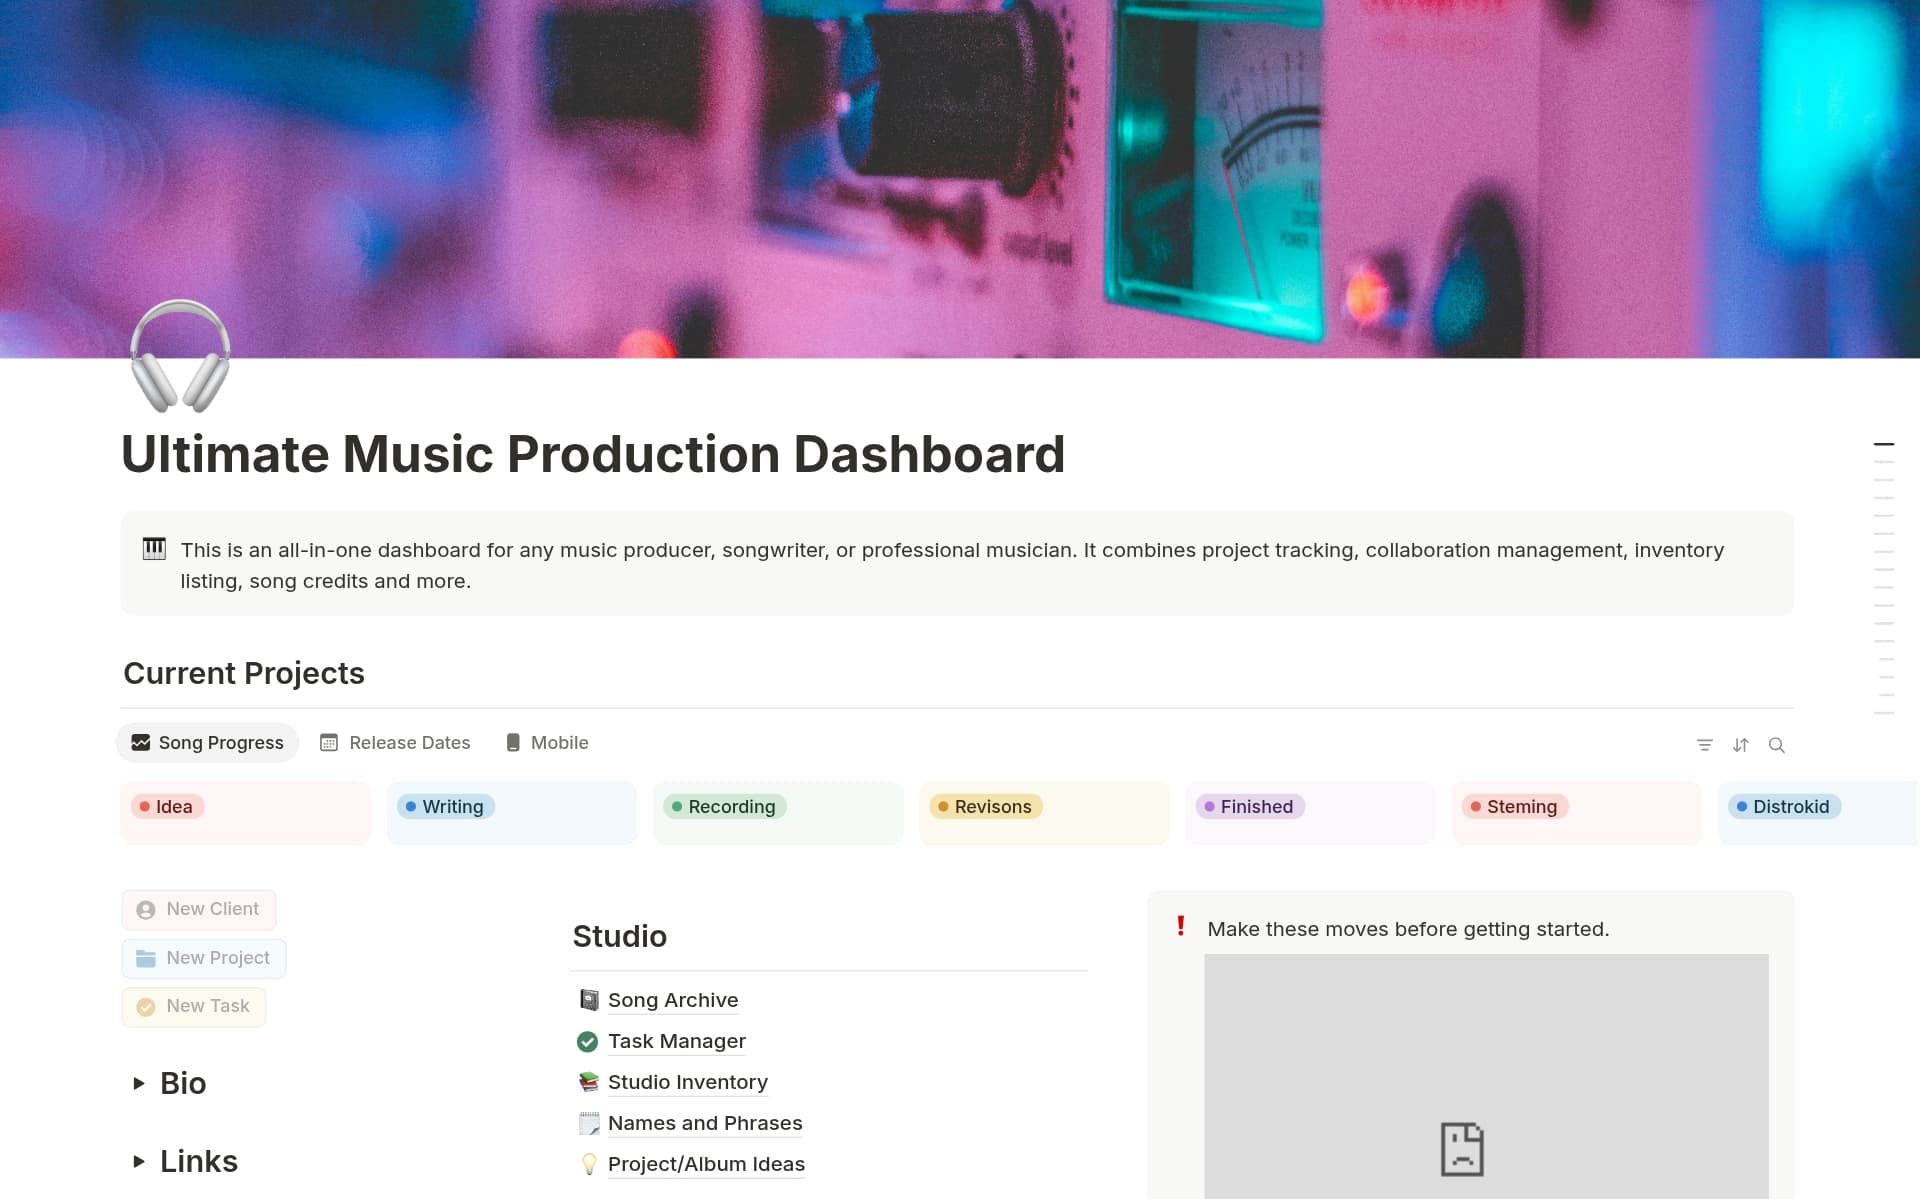Click green checkmark beside Task Manager

click(588, 1041)
